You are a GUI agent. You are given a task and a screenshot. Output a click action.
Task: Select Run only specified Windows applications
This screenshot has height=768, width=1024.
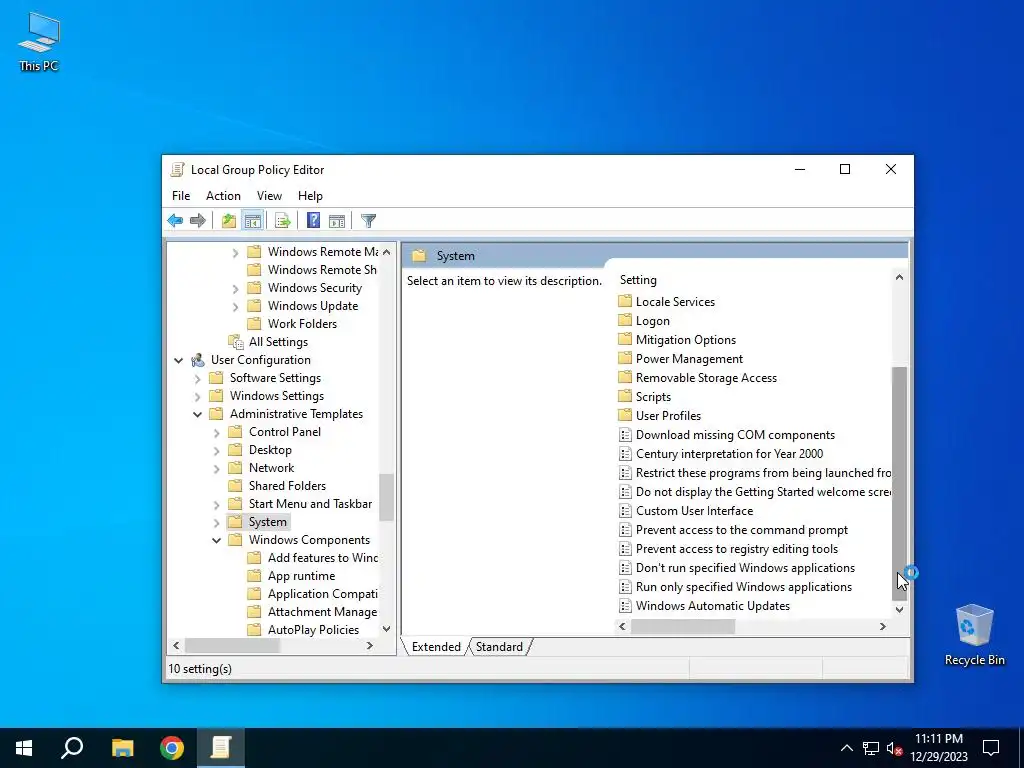[x=744, y=586]
